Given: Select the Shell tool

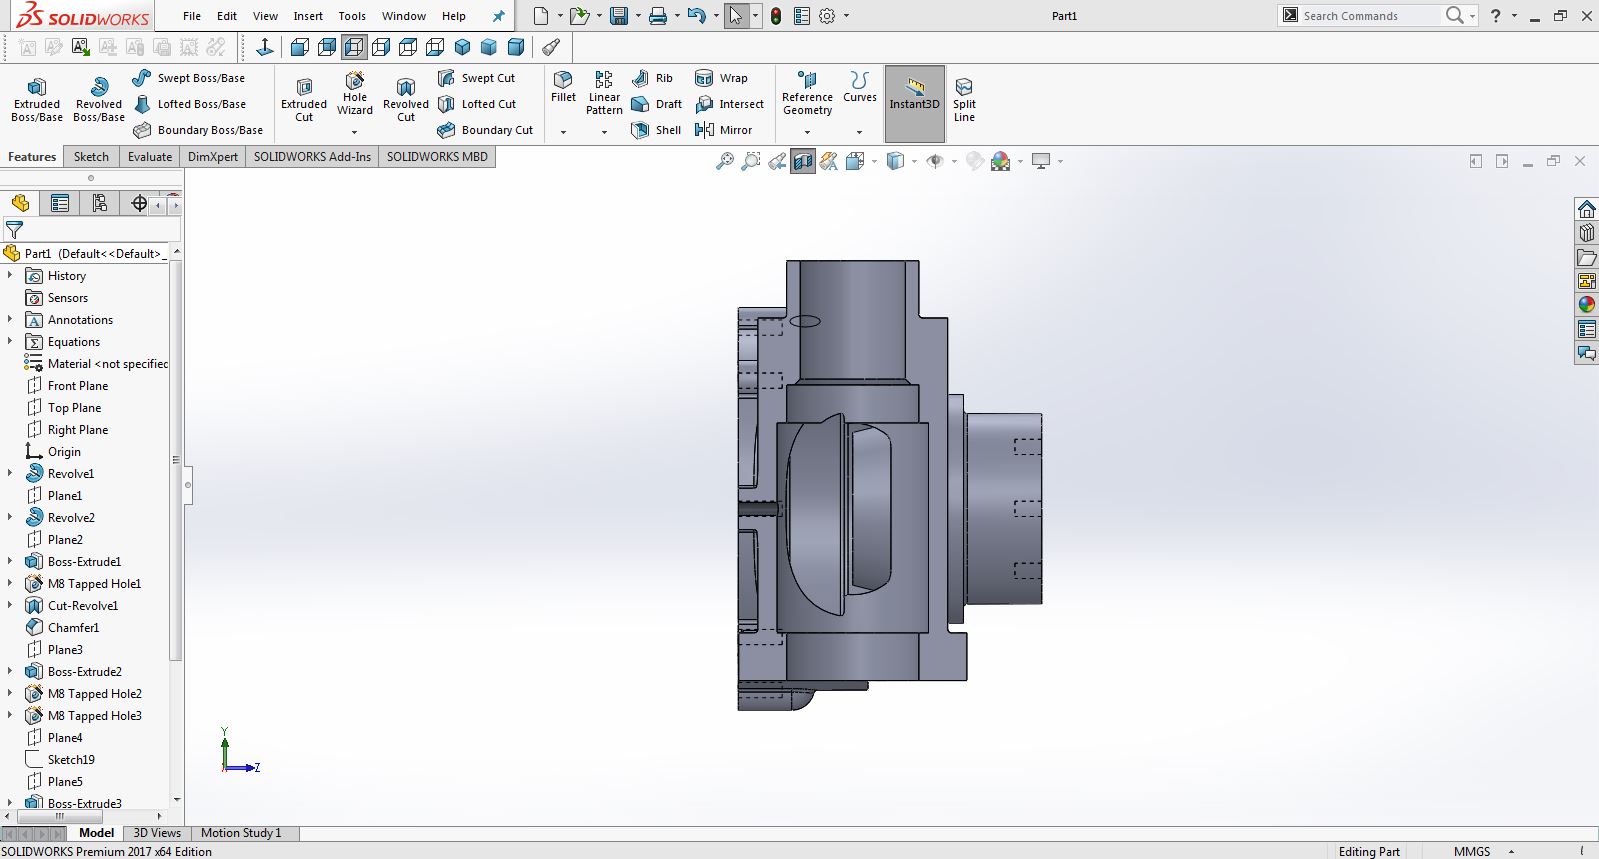Looking at the screenshot, I should click(x=656, y=130).
